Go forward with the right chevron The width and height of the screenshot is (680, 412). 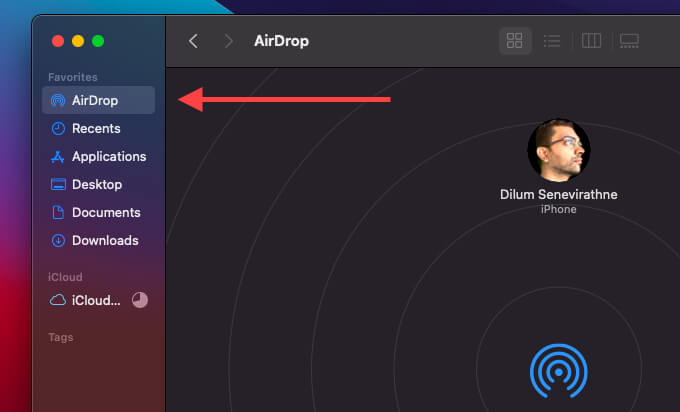pyautogui.click(x=229, y=41)
